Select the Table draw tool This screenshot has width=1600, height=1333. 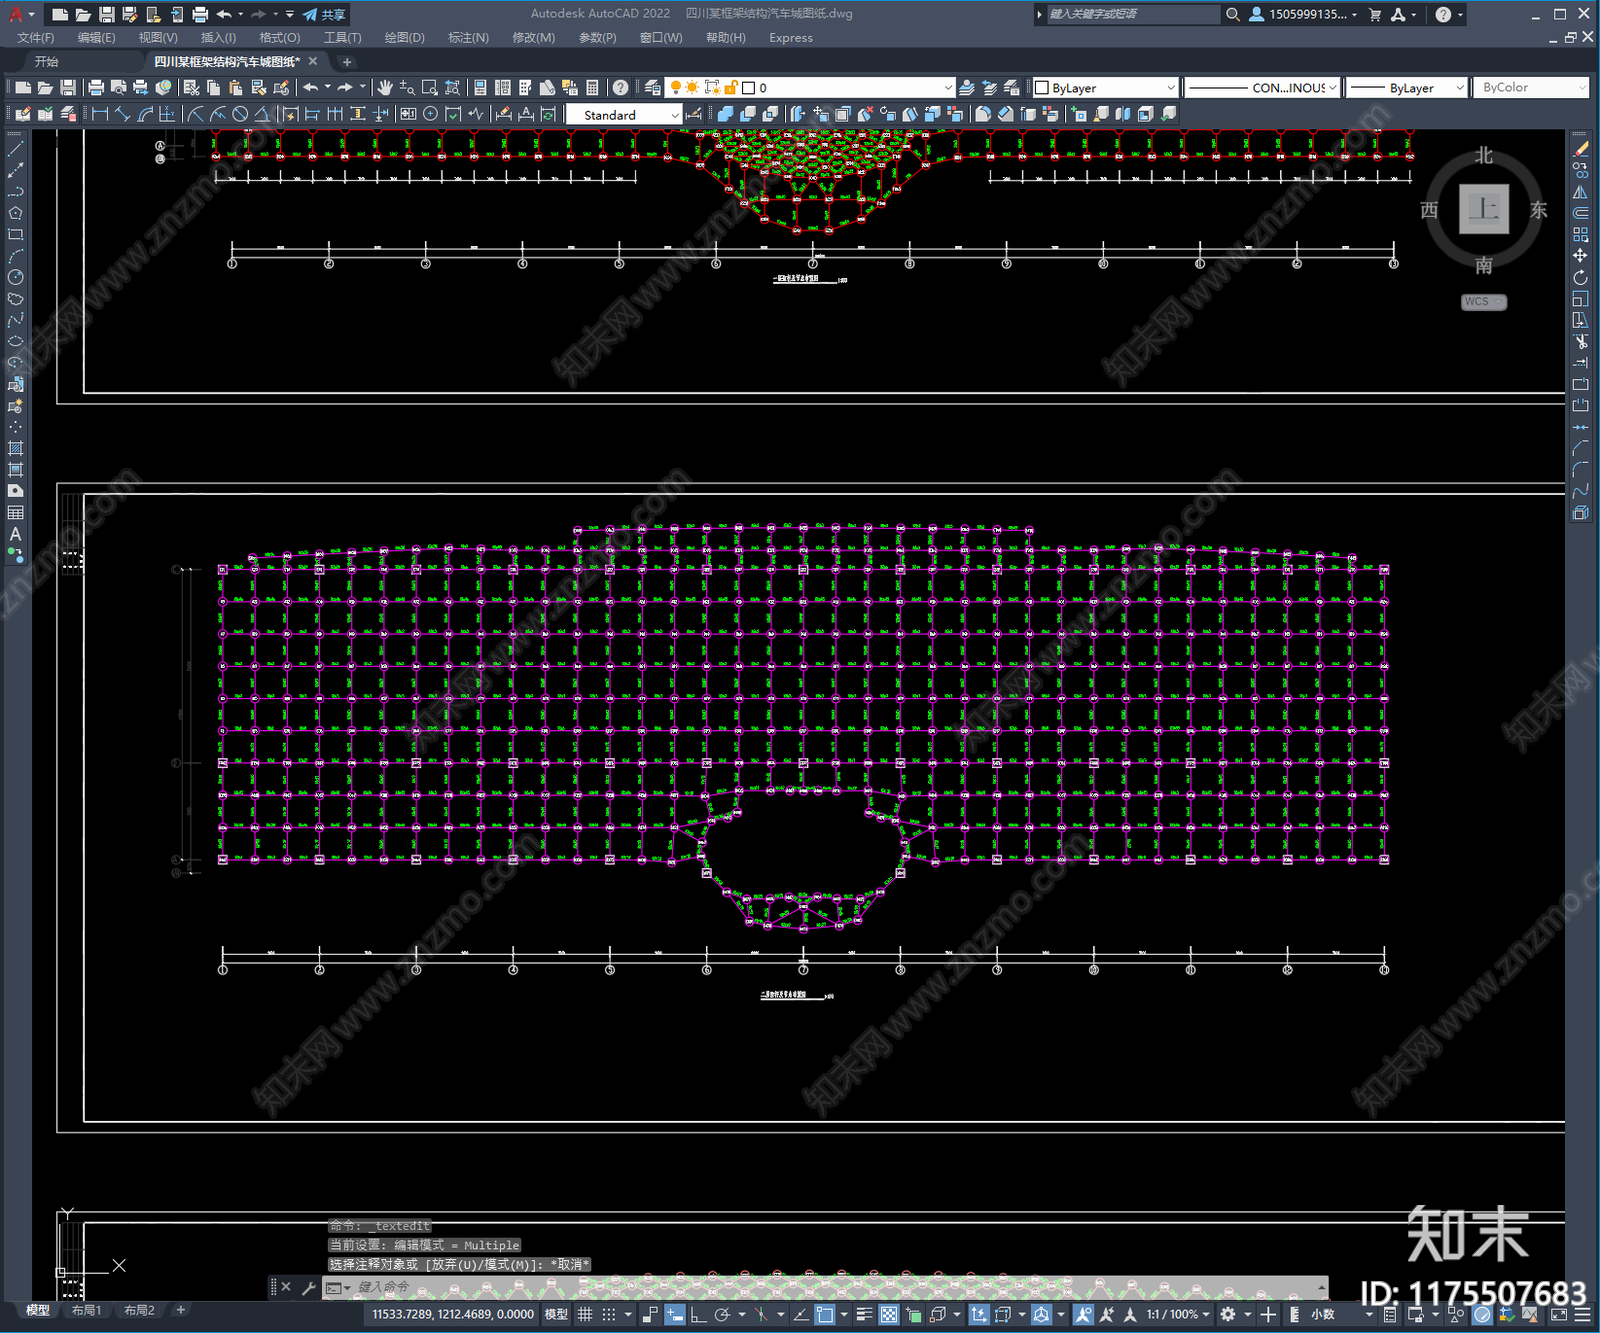click(x=15, y=512)
